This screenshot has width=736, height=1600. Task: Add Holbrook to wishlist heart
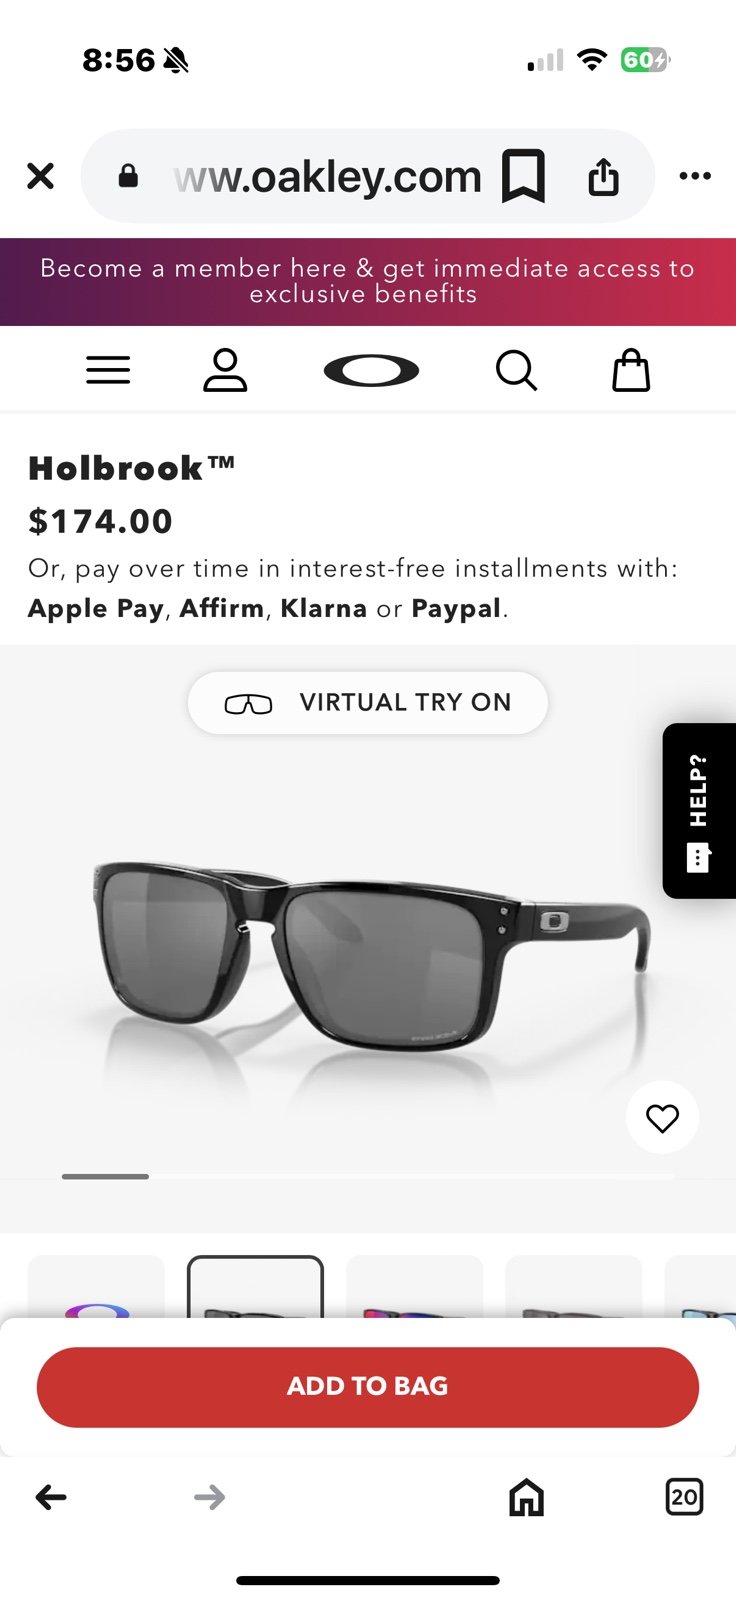[662, 1117]
